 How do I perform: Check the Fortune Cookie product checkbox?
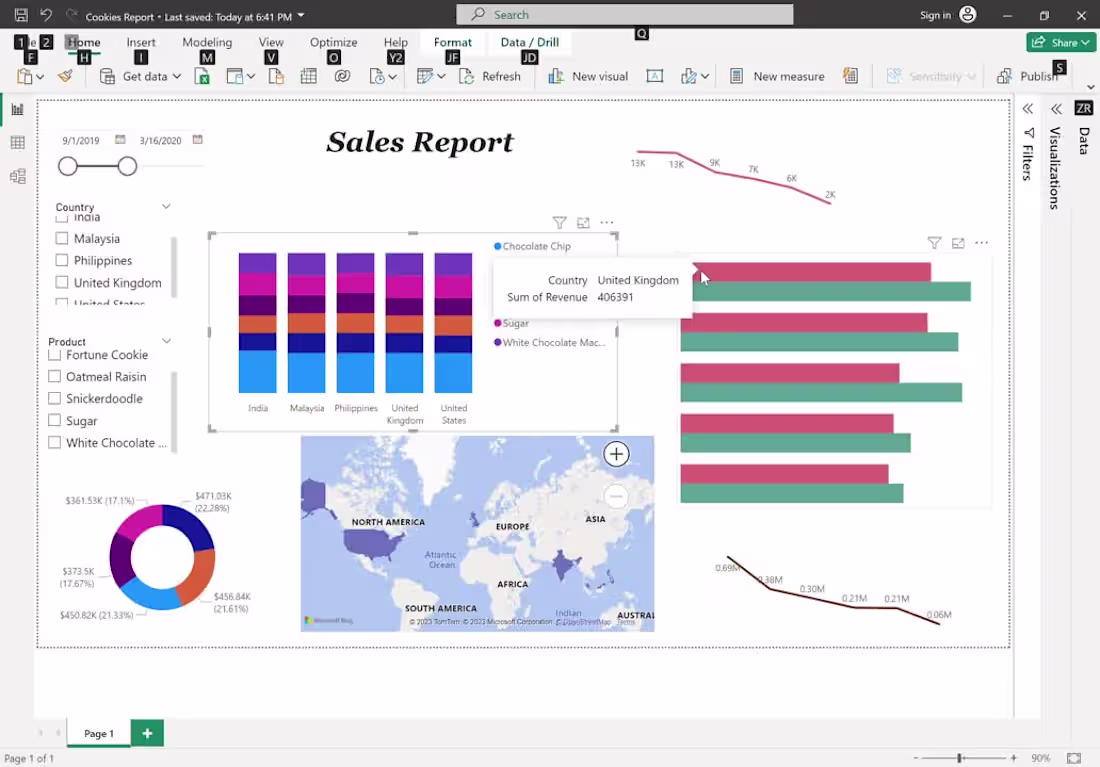coord(54,355)
